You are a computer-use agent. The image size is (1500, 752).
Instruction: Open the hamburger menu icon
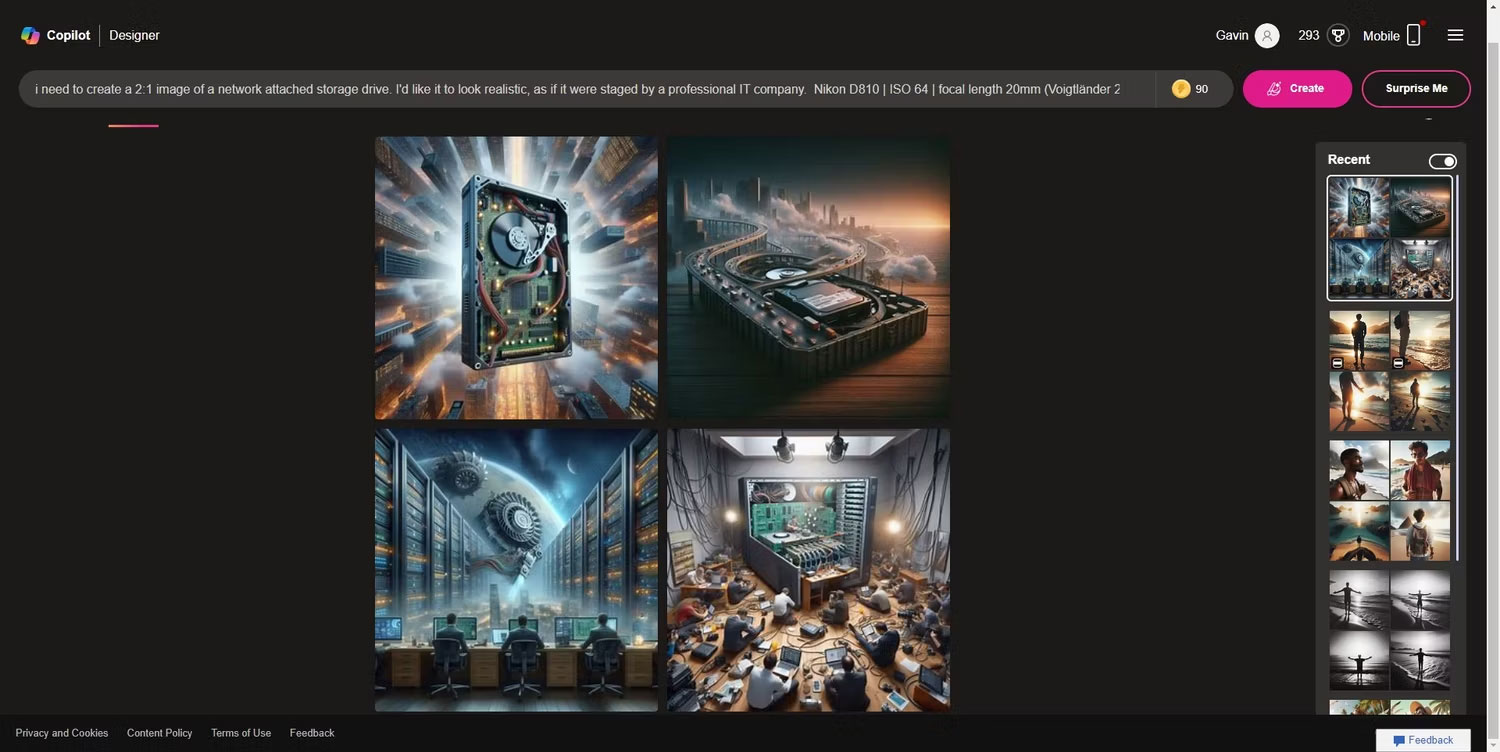point(1456,35)
